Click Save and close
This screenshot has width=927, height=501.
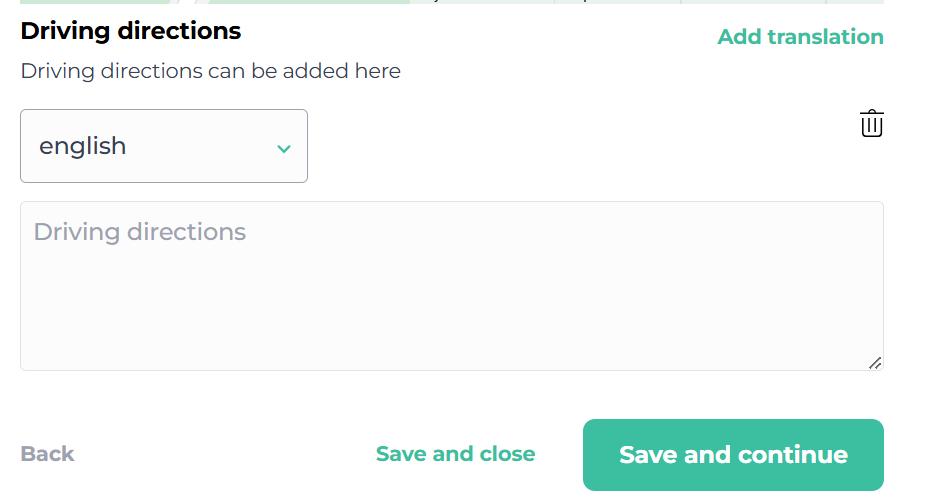click(455, 454)
